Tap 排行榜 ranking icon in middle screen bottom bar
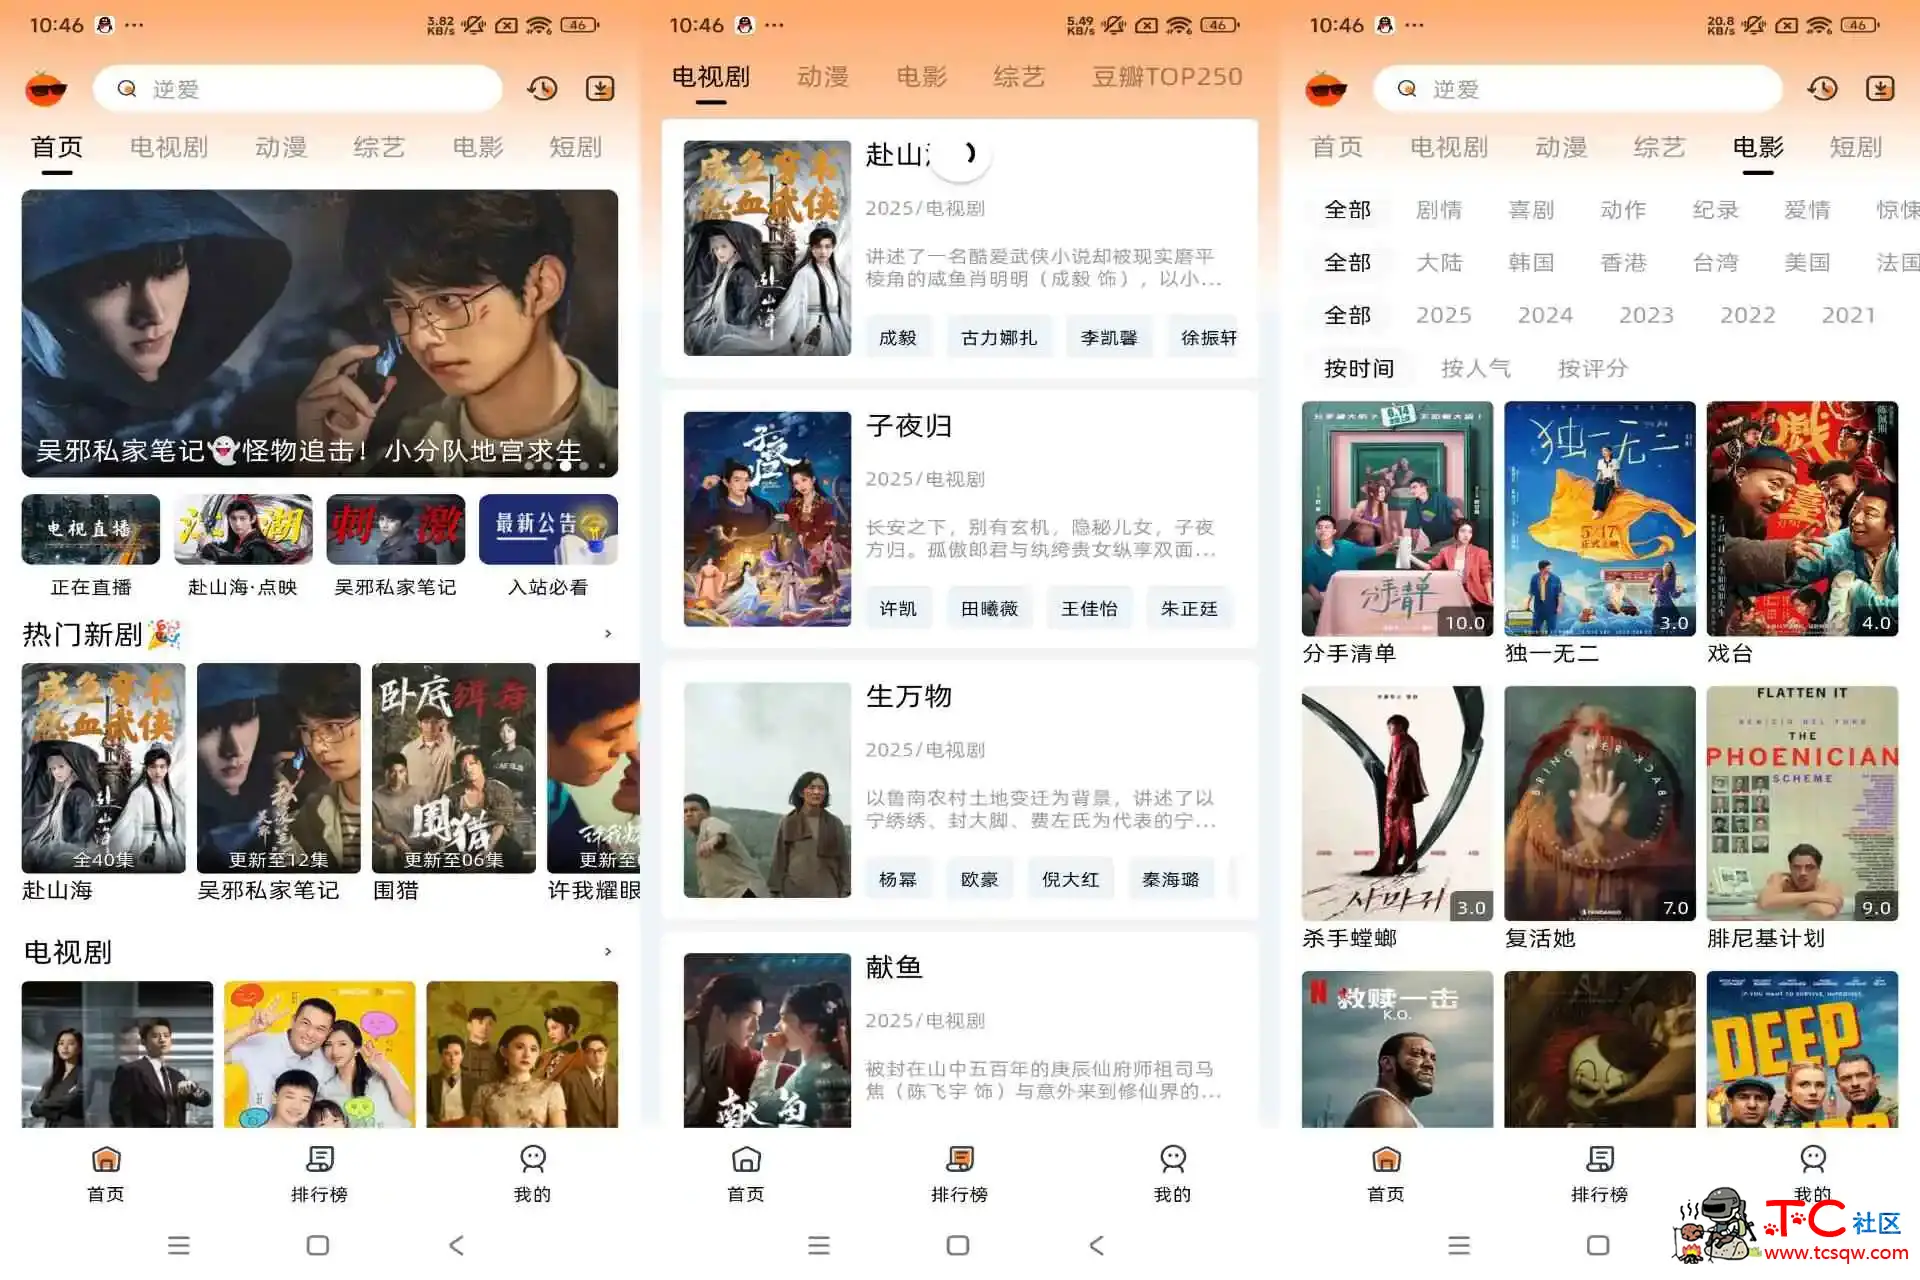Image resolution: width=1920 pixels, height=1280 pixels. point(960,1159)
